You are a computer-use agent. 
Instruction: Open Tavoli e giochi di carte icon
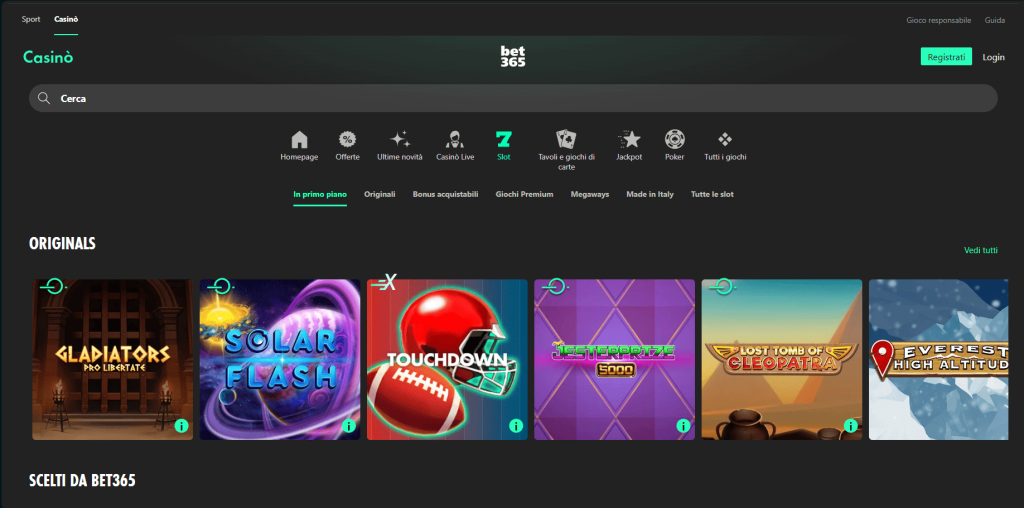point(566,139)
